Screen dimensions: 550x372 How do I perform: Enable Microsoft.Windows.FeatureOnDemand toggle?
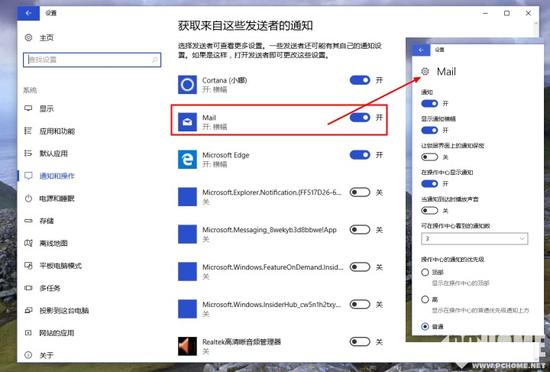click(360, 267)
